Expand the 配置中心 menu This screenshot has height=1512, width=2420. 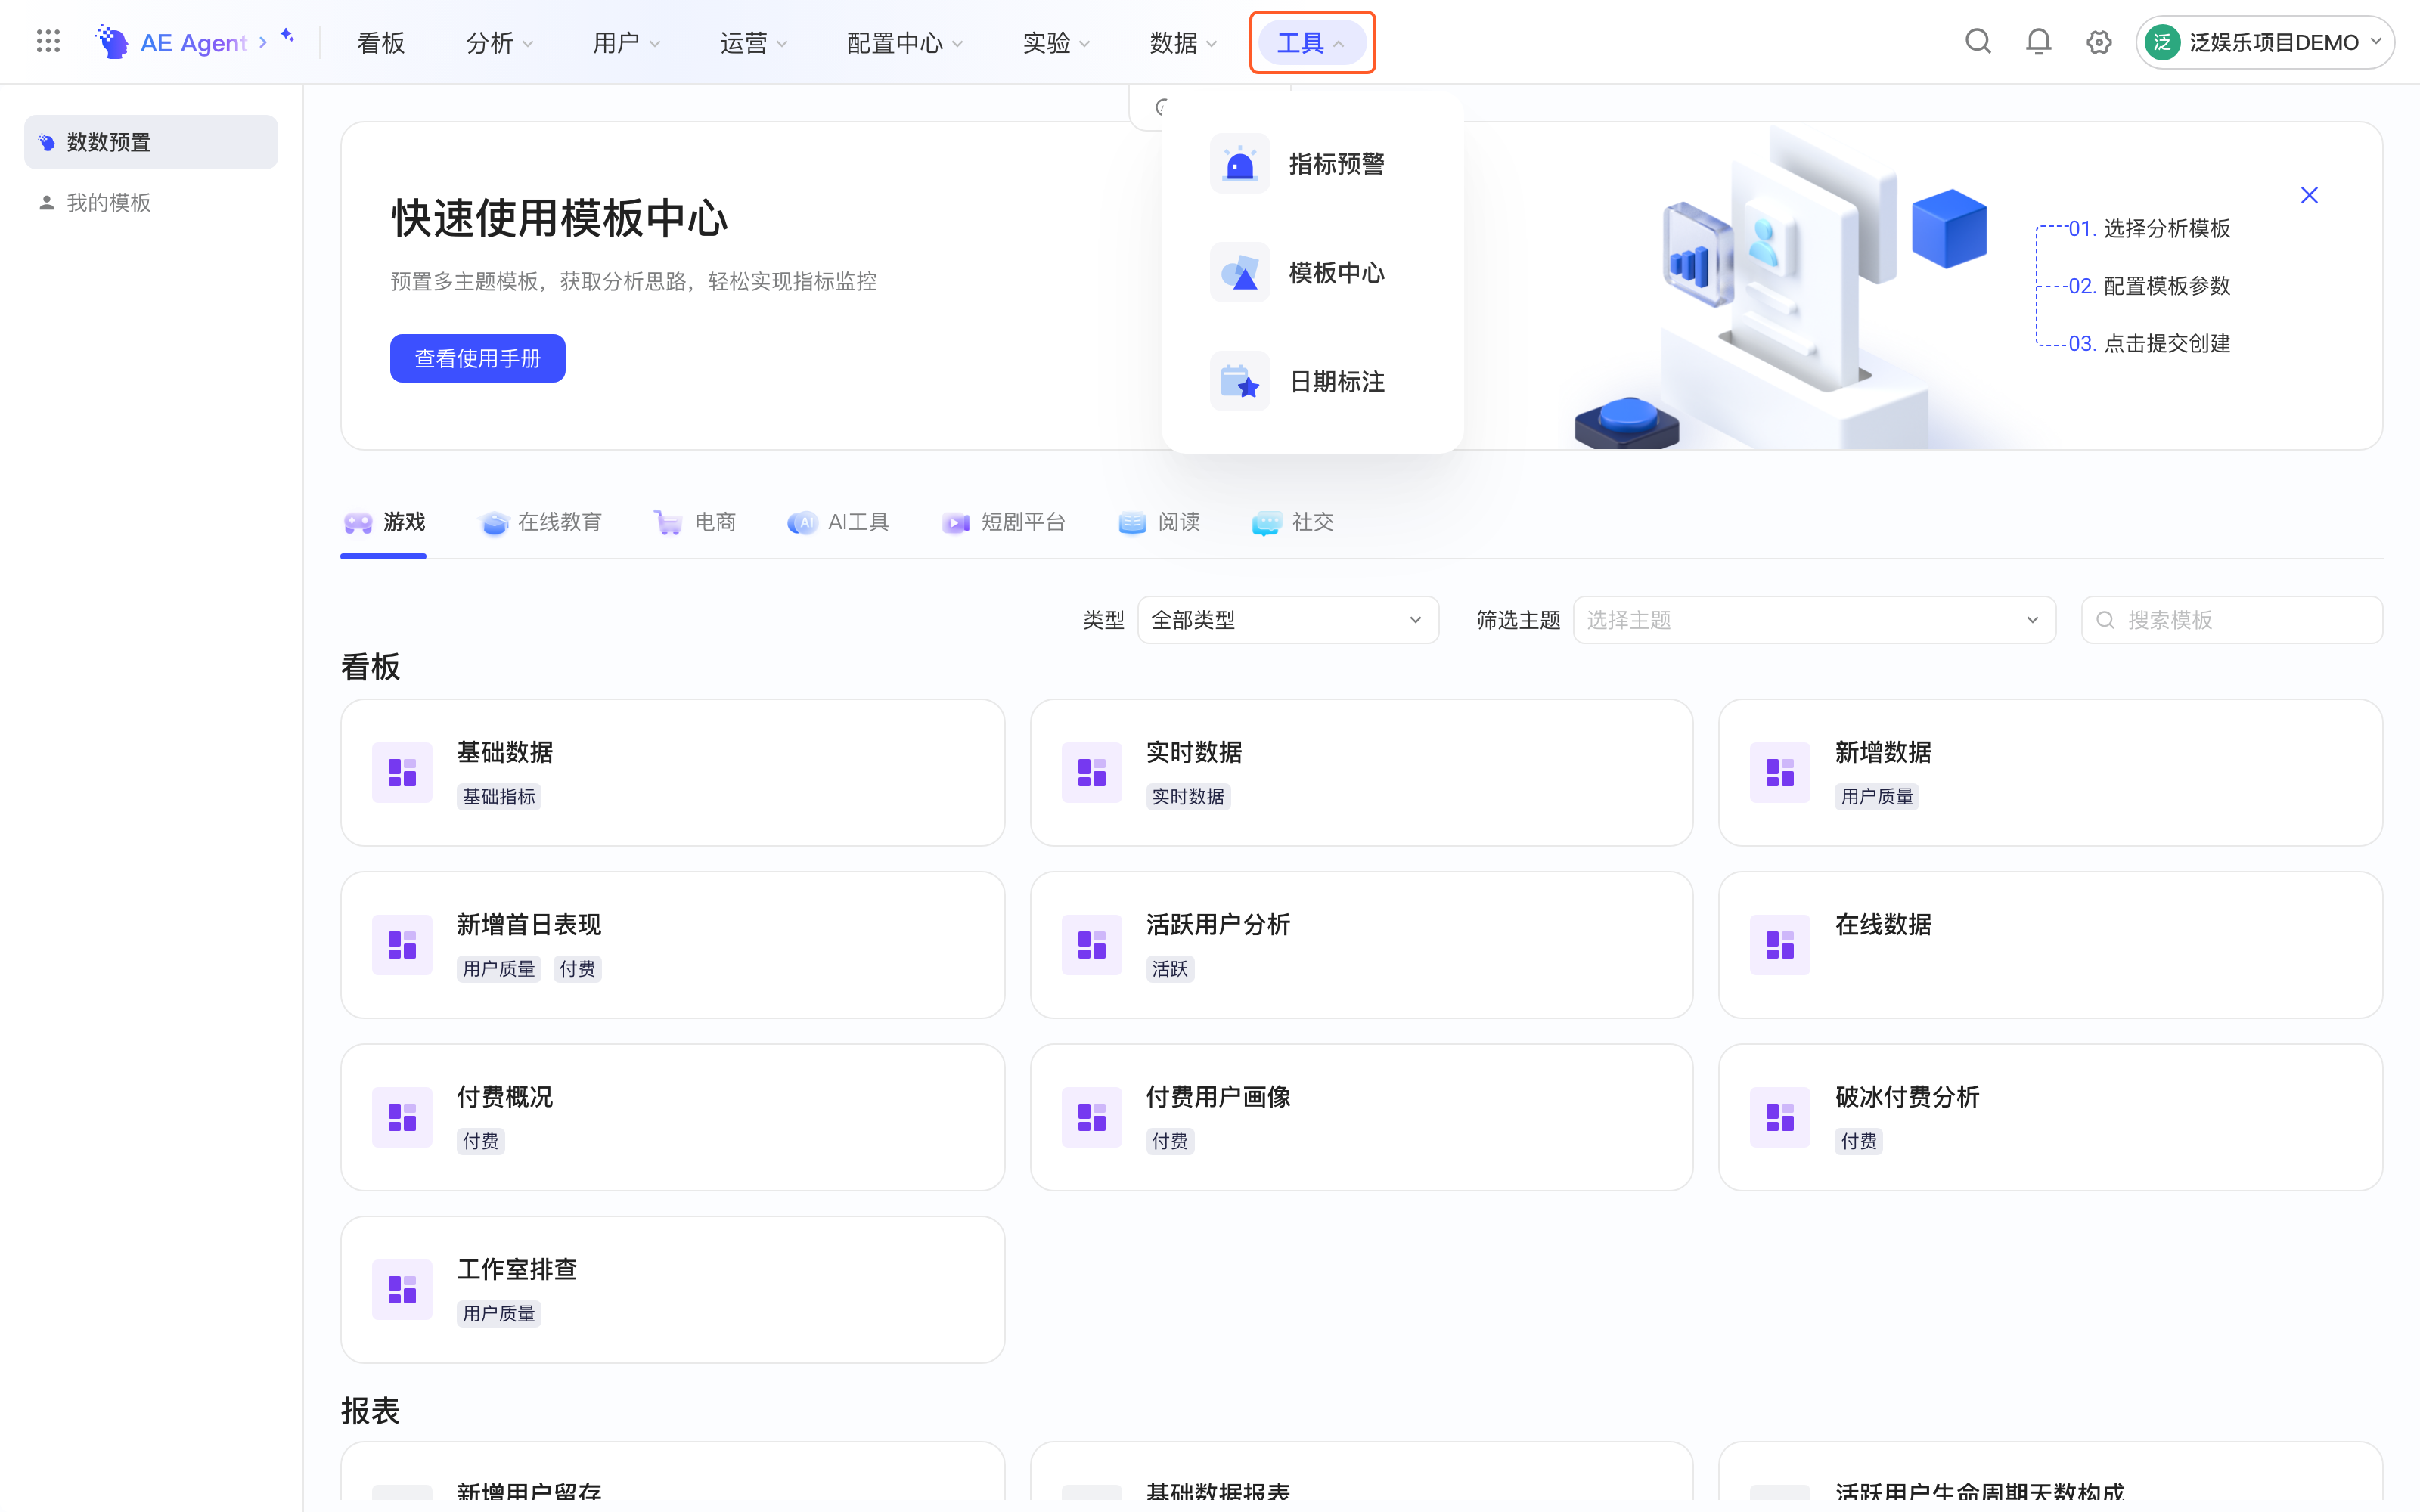pyautogui.click(x=904, y=43)
